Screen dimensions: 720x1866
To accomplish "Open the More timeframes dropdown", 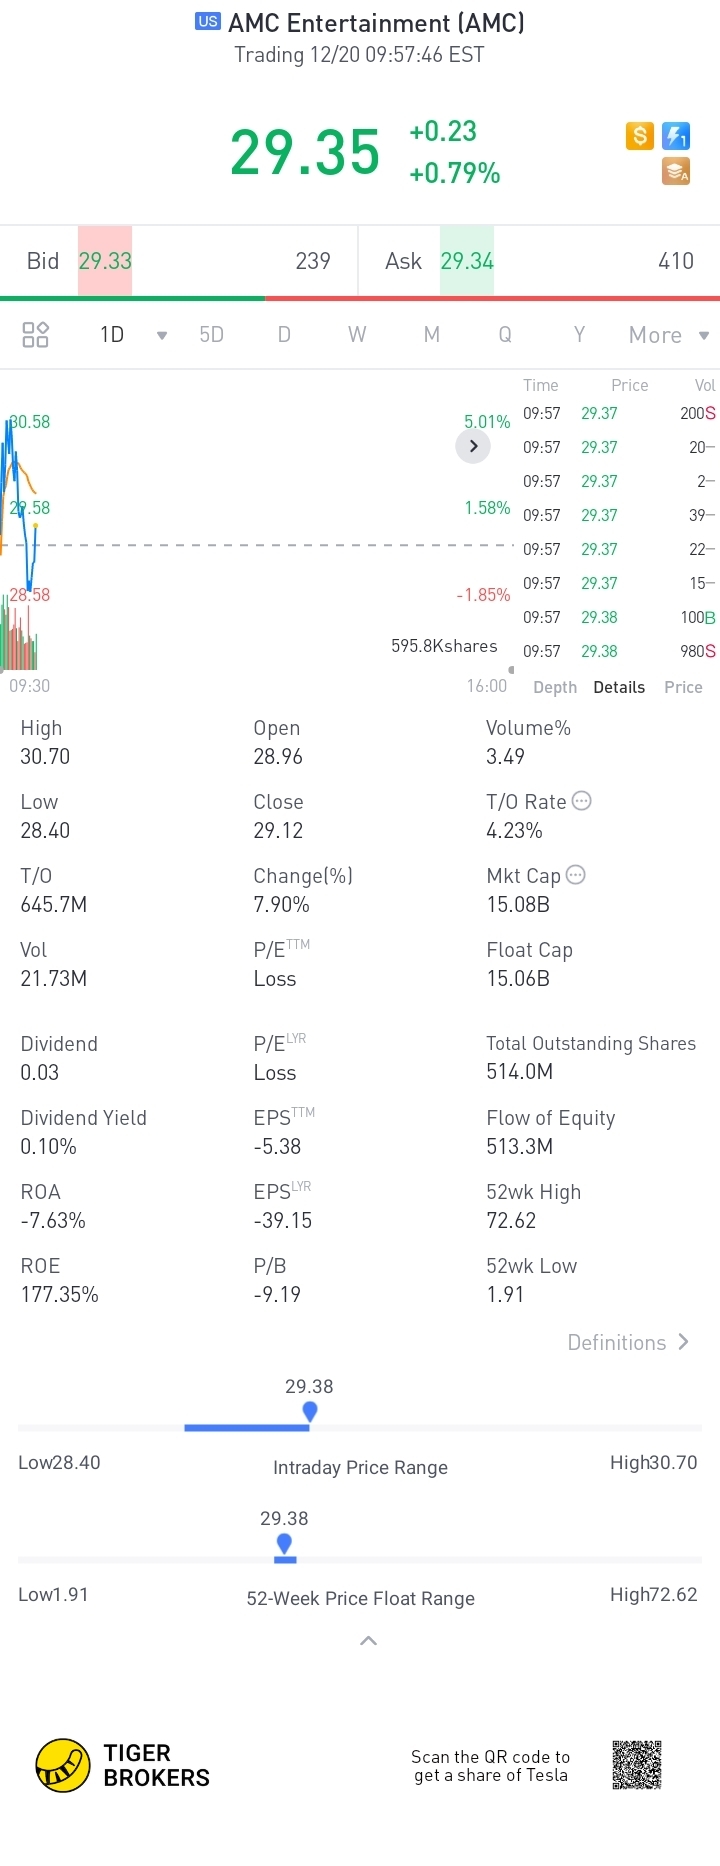I will point(669,335).
